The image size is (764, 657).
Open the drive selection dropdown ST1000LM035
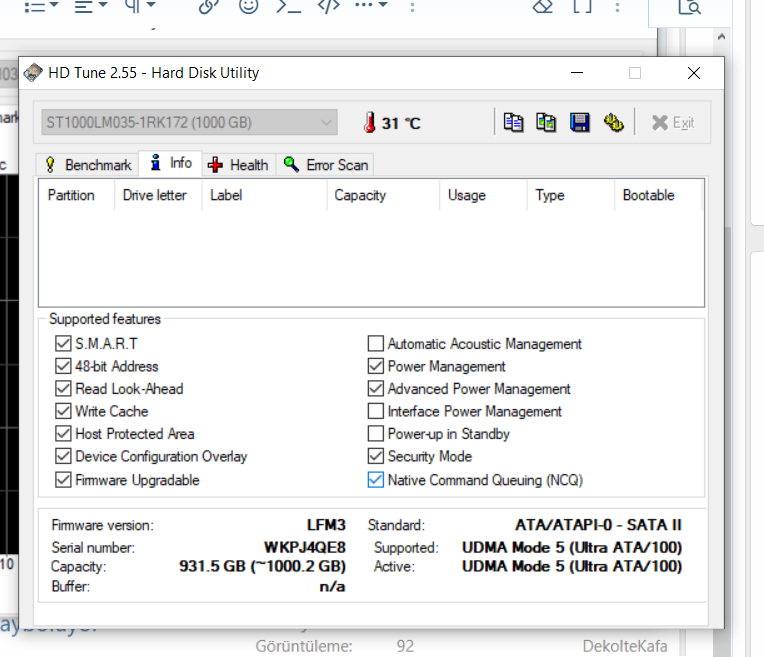coord(190,122)
